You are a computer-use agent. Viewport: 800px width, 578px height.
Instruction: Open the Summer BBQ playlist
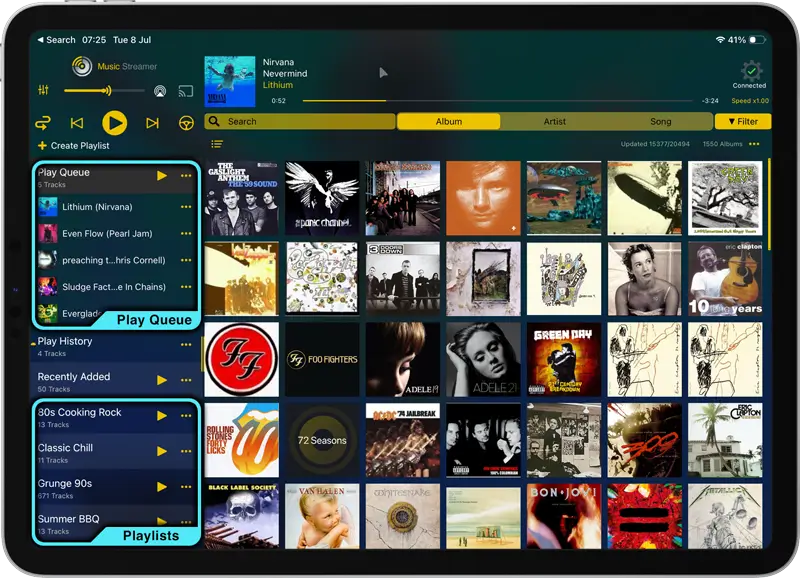click(68, 519)
